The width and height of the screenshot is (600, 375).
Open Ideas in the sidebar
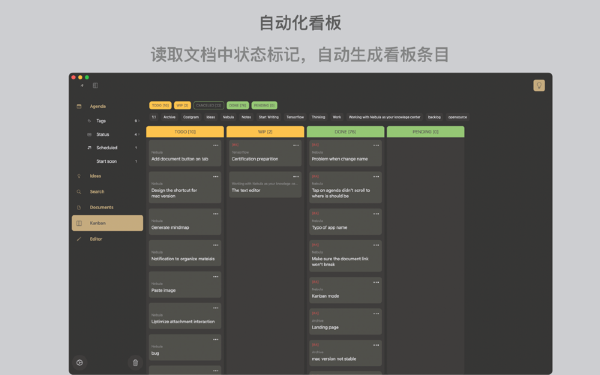point(95,176)
